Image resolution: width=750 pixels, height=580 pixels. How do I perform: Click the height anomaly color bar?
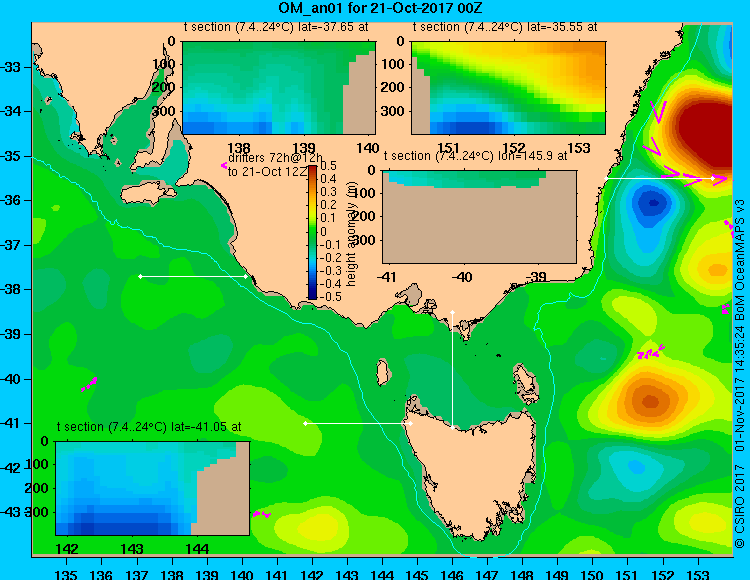pyautogui.click(x=312, y=232)
